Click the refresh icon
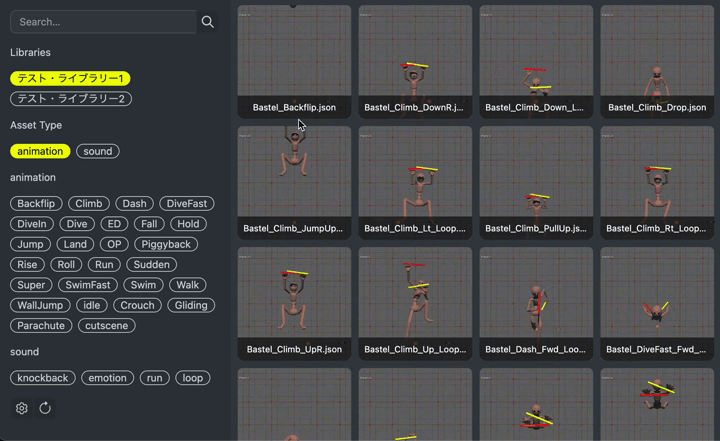This screenshot has width=720, height=441. pyautogui.click(x=45, y=408)
